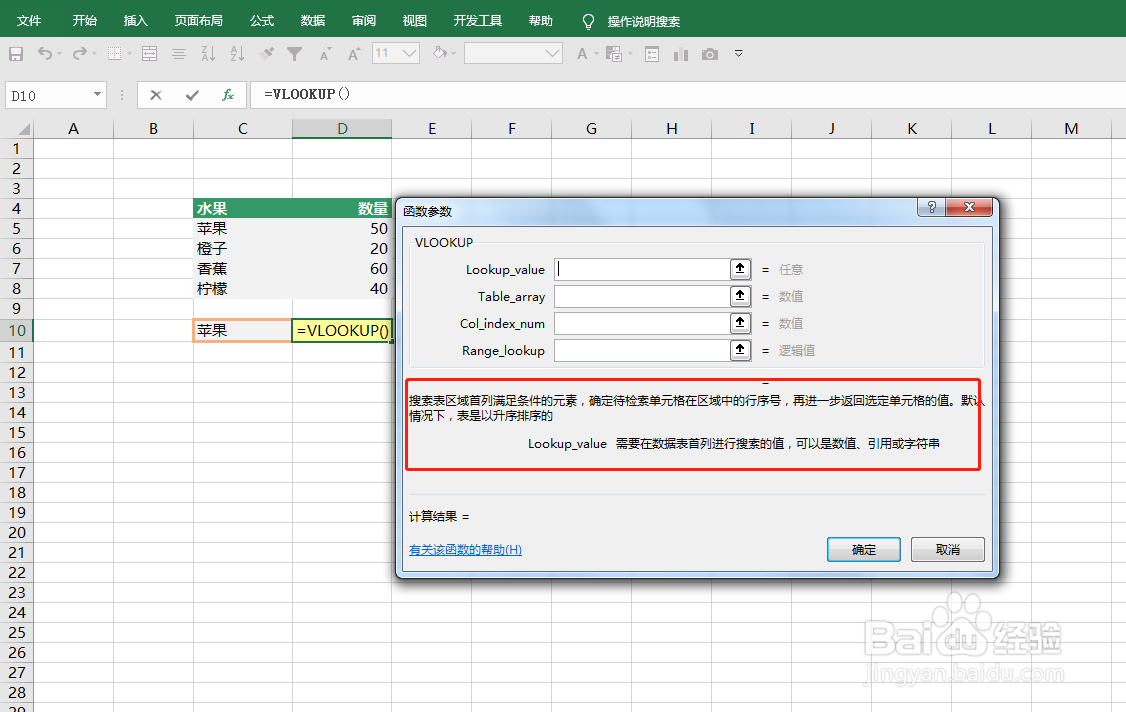1126x712 pixels.
Task: Click the Col_index_num input field
Action: (643, 323)
